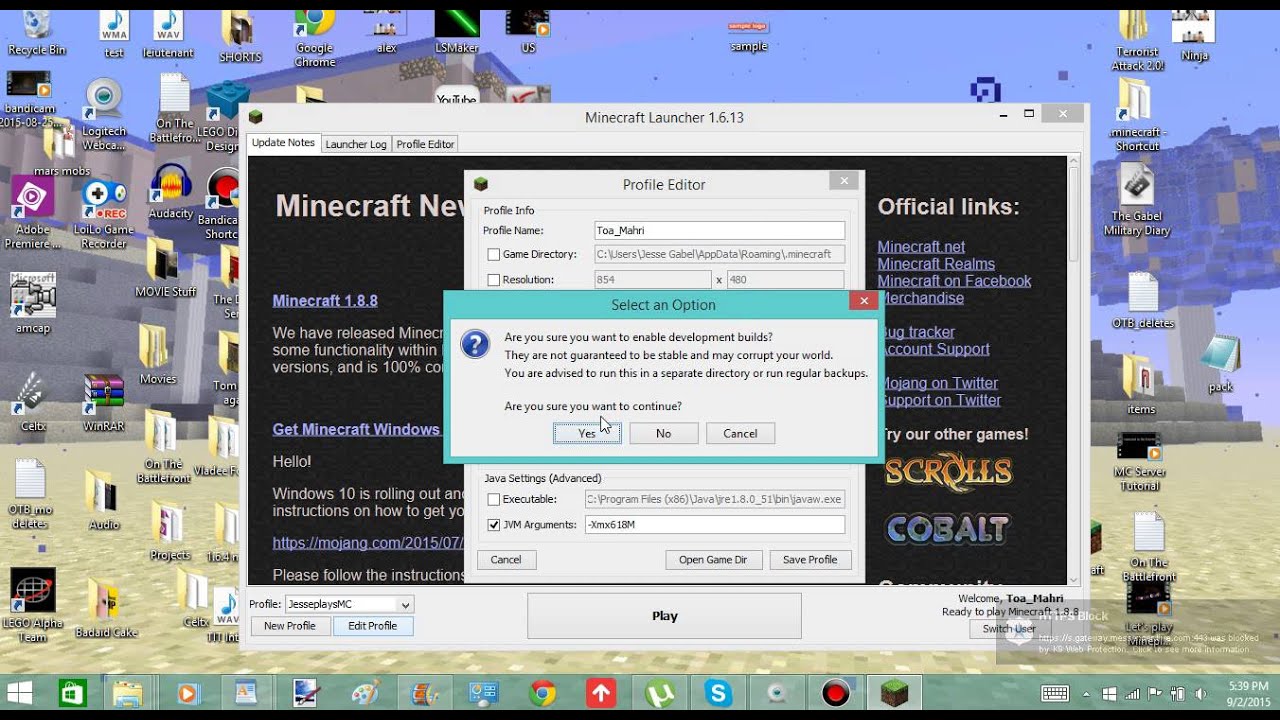Open Game Dir button
The width and height of the screenshot is (1280, 720).
click(x=713, y=560)
